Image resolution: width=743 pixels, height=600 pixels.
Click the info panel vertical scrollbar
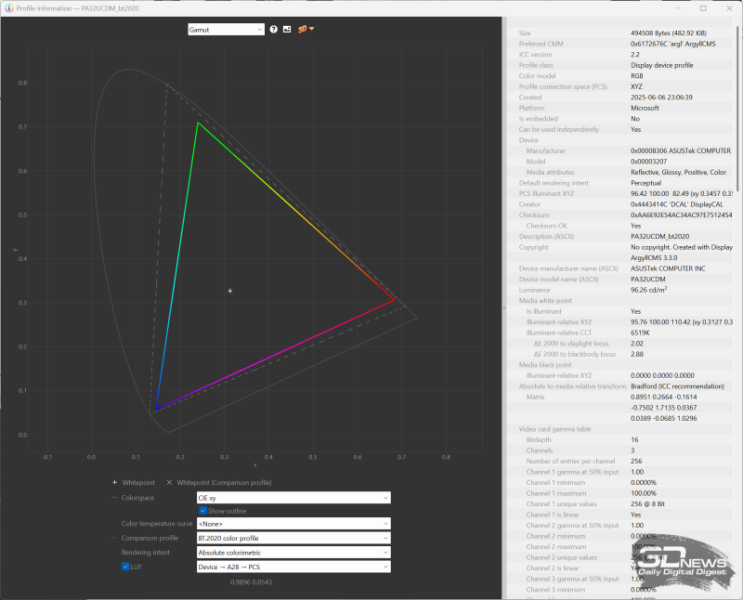[x=738, y=300]
